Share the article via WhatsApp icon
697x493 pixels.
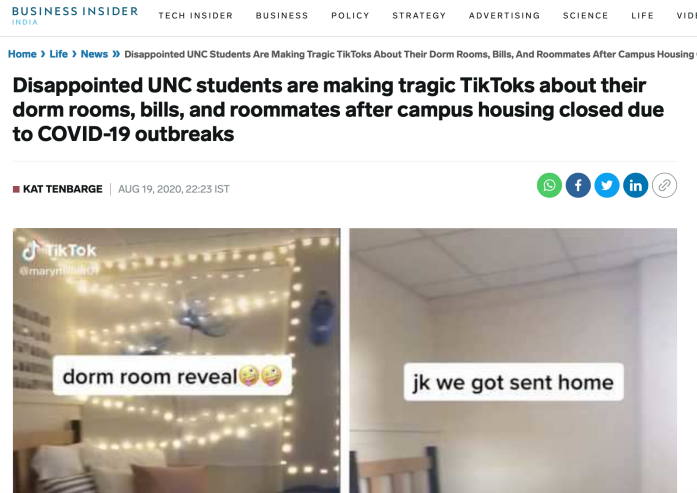click(549, 185)
